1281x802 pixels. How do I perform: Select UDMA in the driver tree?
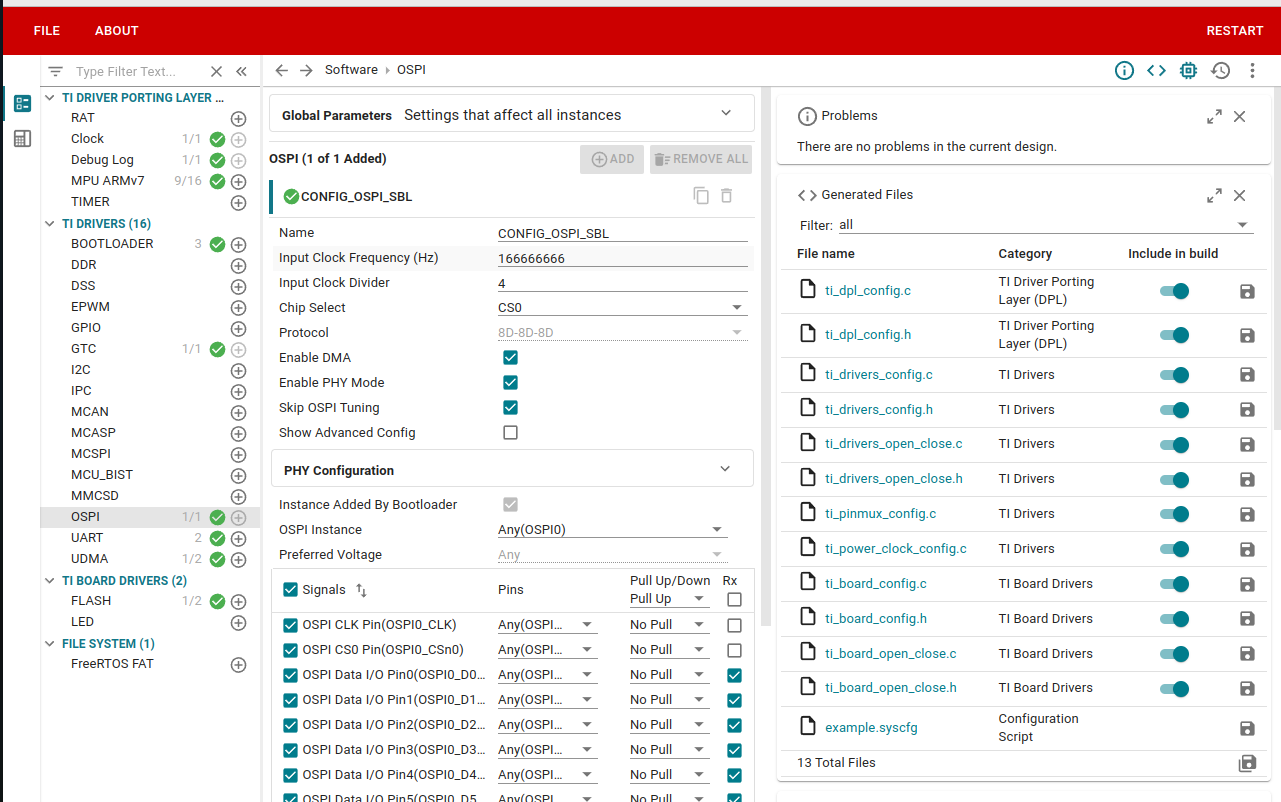(x=90, y=559)
